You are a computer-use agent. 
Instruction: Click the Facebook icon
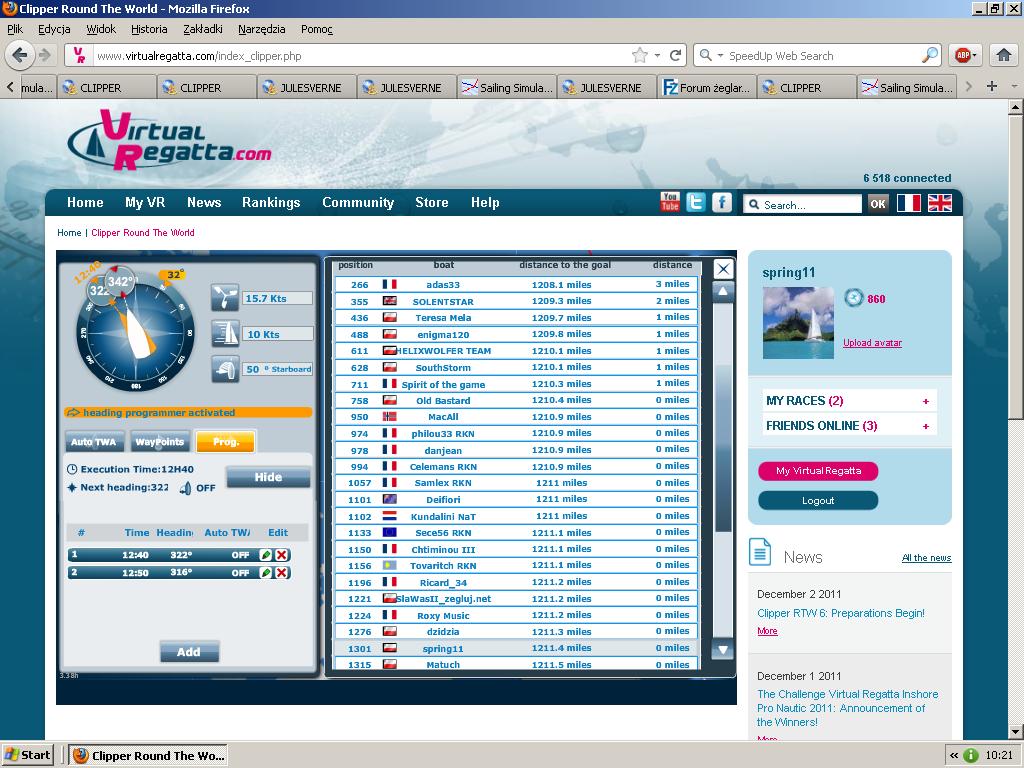click(x=722, y=202)
